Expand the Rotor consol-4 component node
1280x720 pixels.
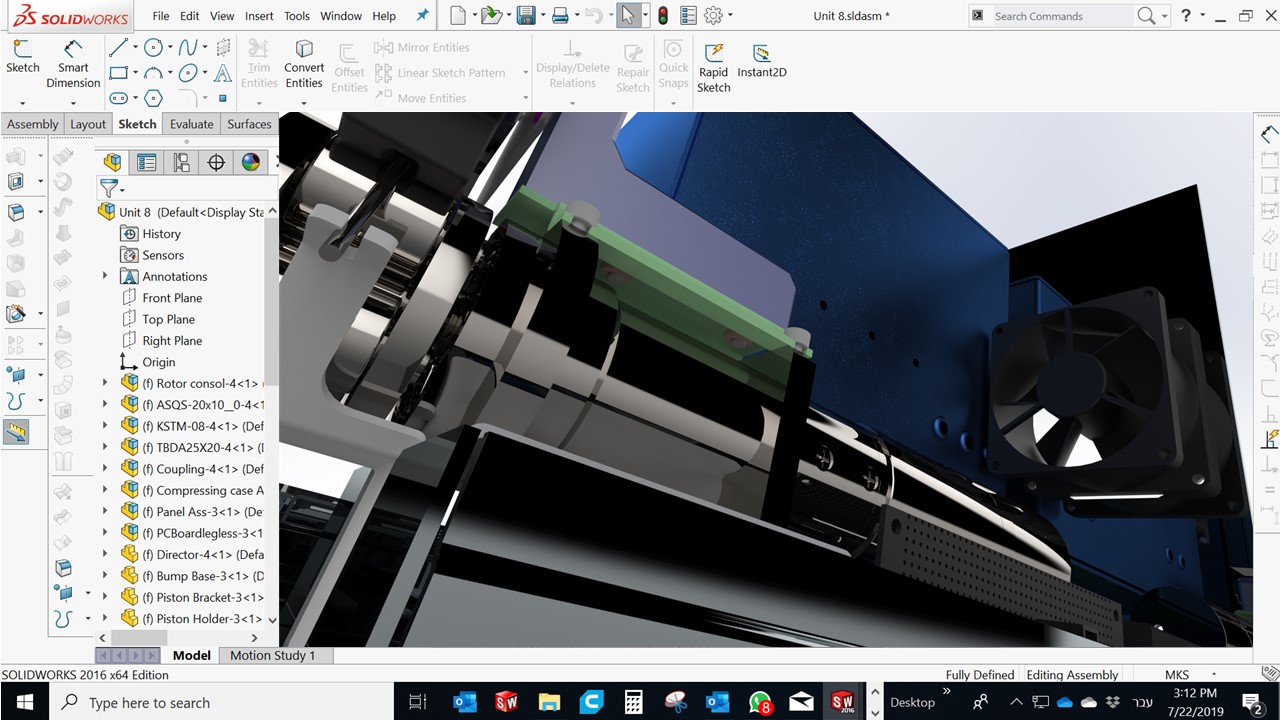point(105,383)
